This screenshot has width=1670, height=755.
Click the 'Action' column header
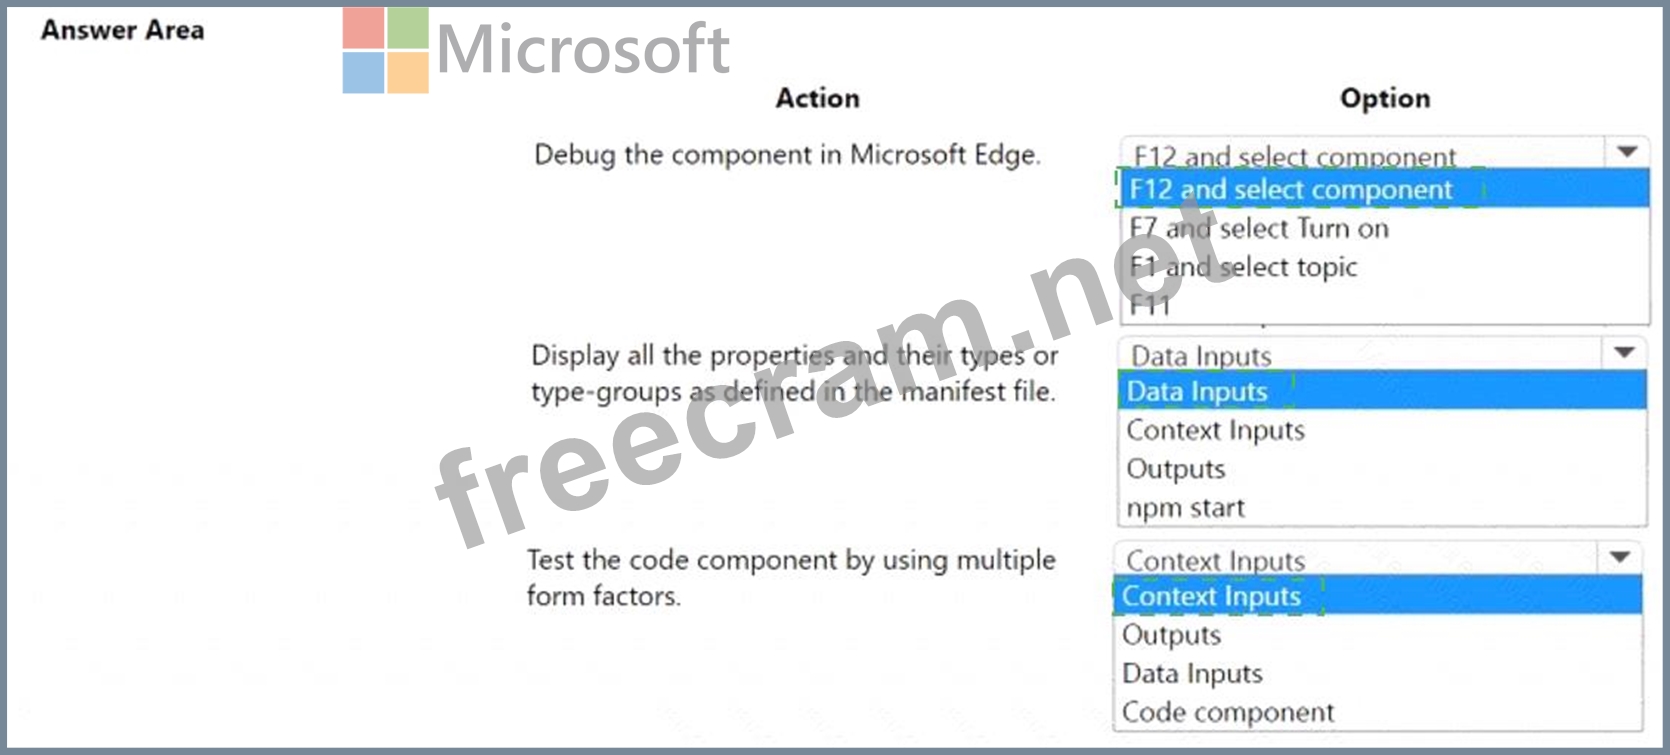click(x=817, y=98)
